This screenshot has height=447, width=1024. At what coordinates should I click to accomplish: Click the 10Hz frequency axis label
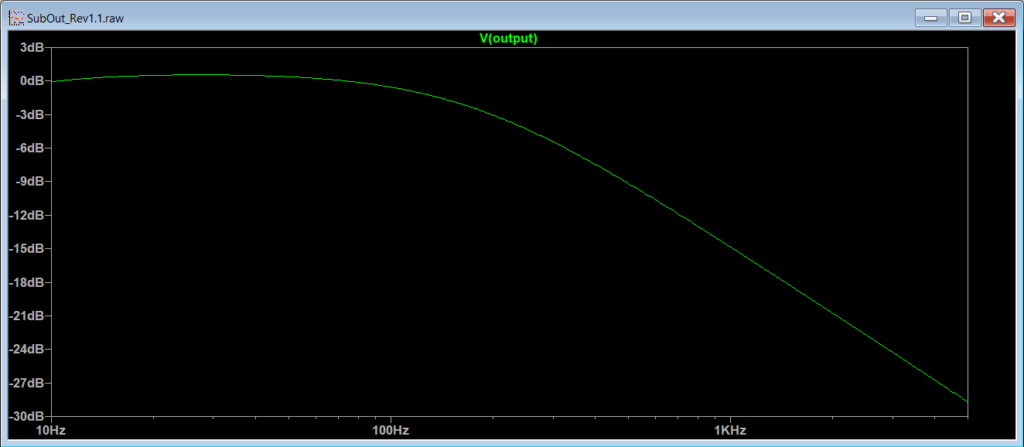pos(52,431)
